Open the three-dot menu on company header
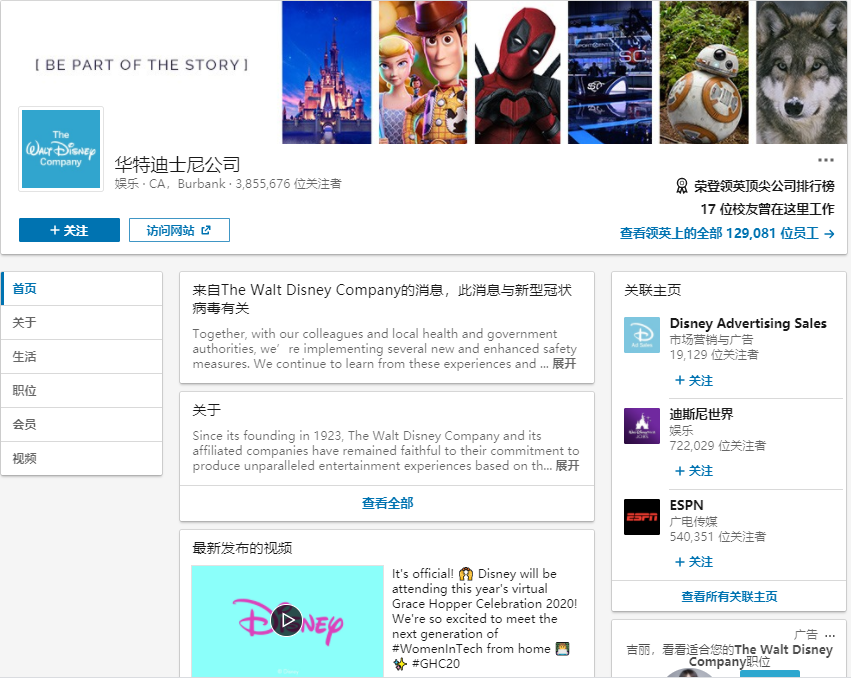Screen dimensions: 851x679 point(825,160)
